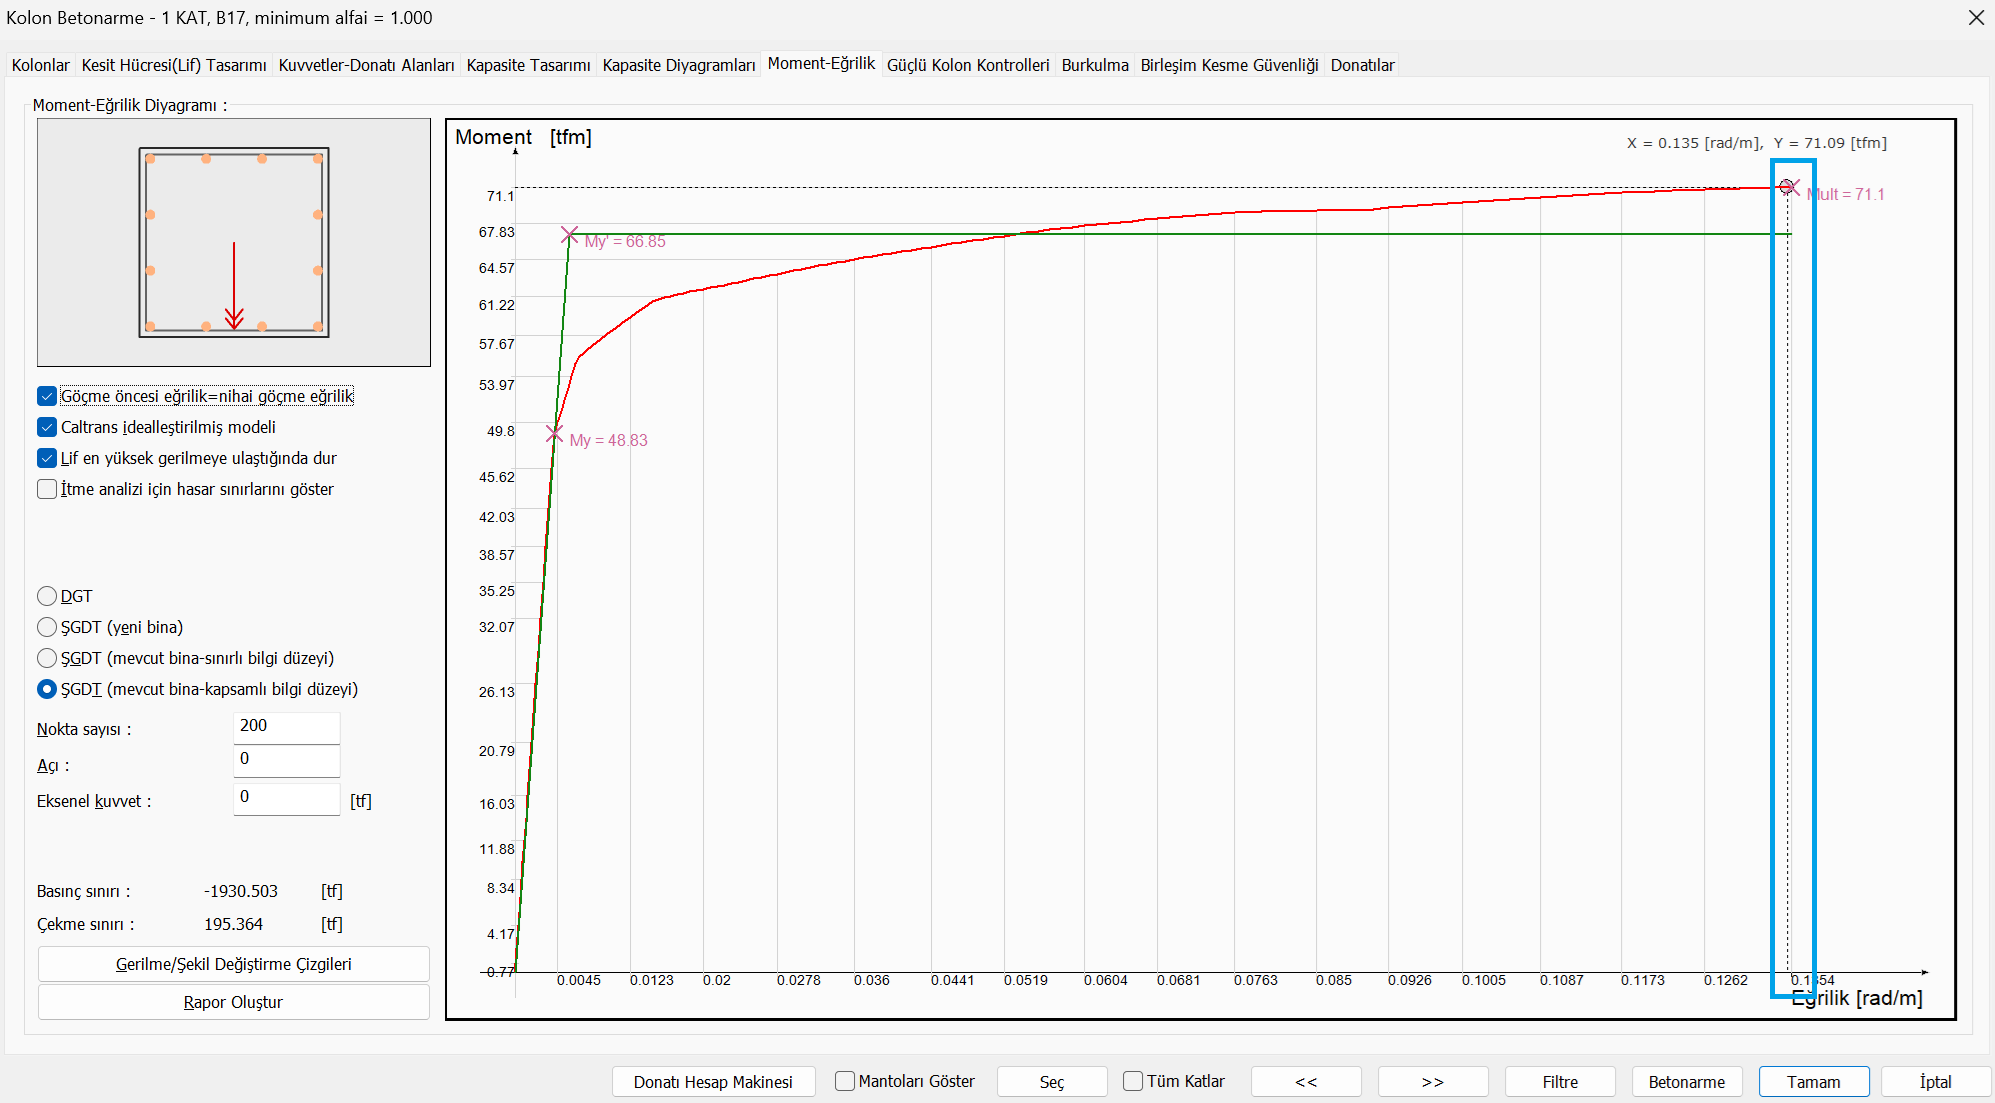Open the Burkulma tab

[x=1094, y=65]
